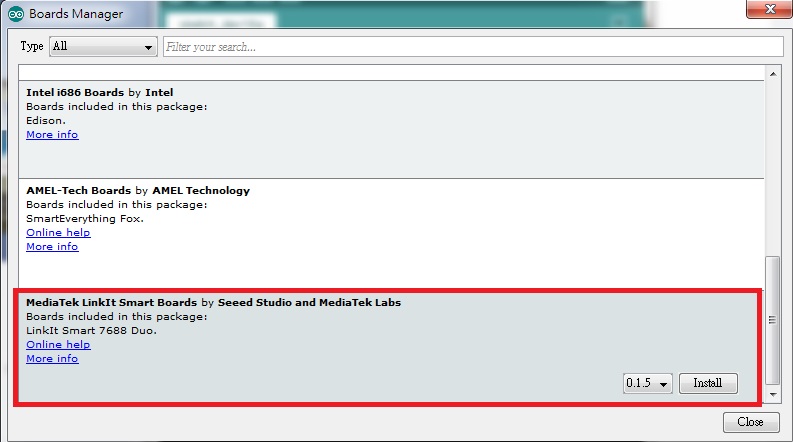Image resolution: width=793 pixels, height=442 pixels.
Task: Click the Arduino logo in title bar
Action: (16, 14)
